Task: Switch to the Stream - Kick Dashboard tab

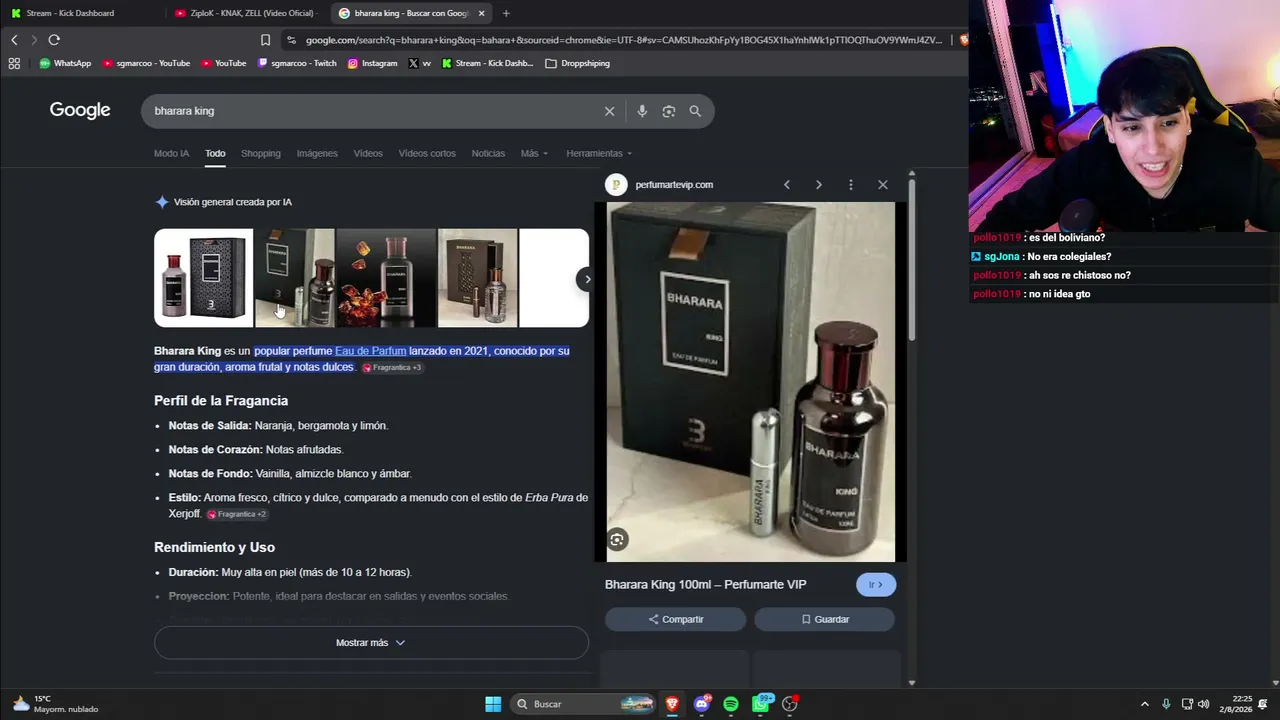Action: click(x=70, y=13)
